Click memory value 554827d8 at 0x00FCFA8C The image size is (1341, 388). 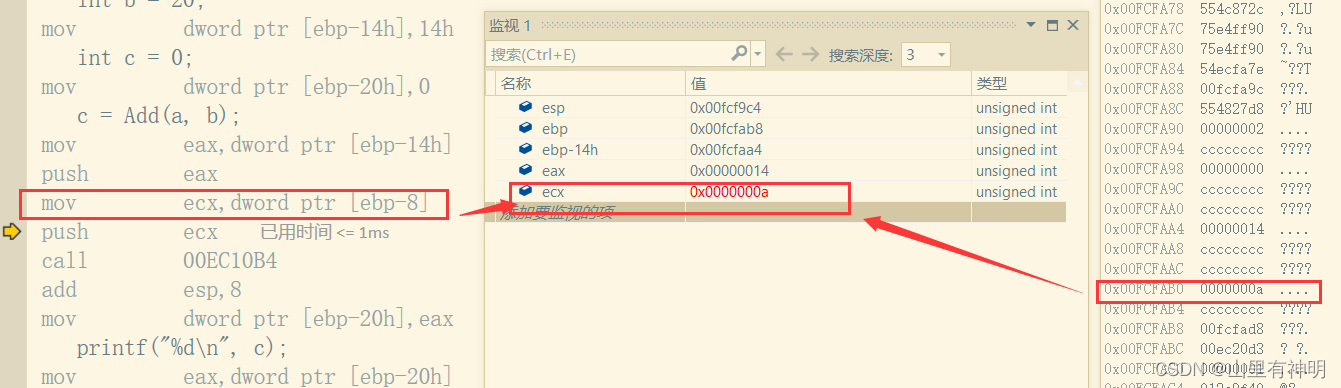(x=1231, y=109)
